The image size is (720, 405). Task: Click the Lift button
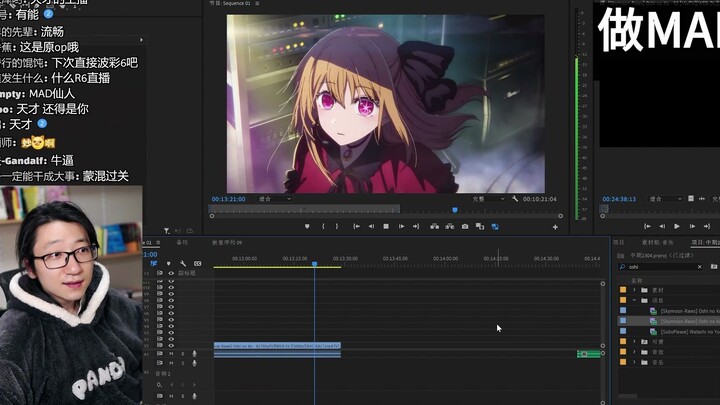pyautogui.click(x=434, y=226)
